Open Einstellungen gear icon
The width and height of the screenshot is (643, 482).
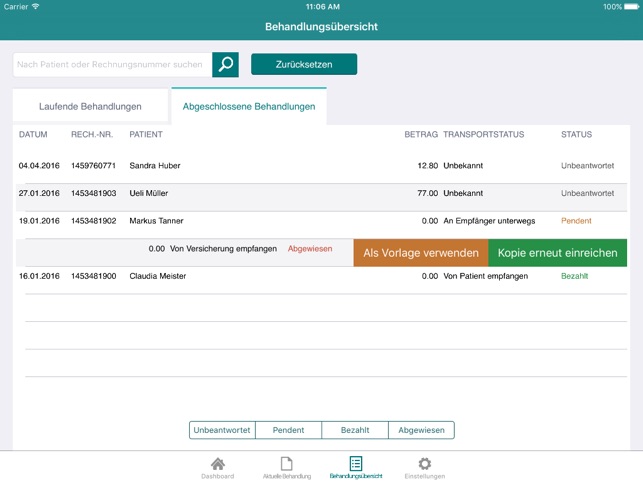[x=424, y=464]
